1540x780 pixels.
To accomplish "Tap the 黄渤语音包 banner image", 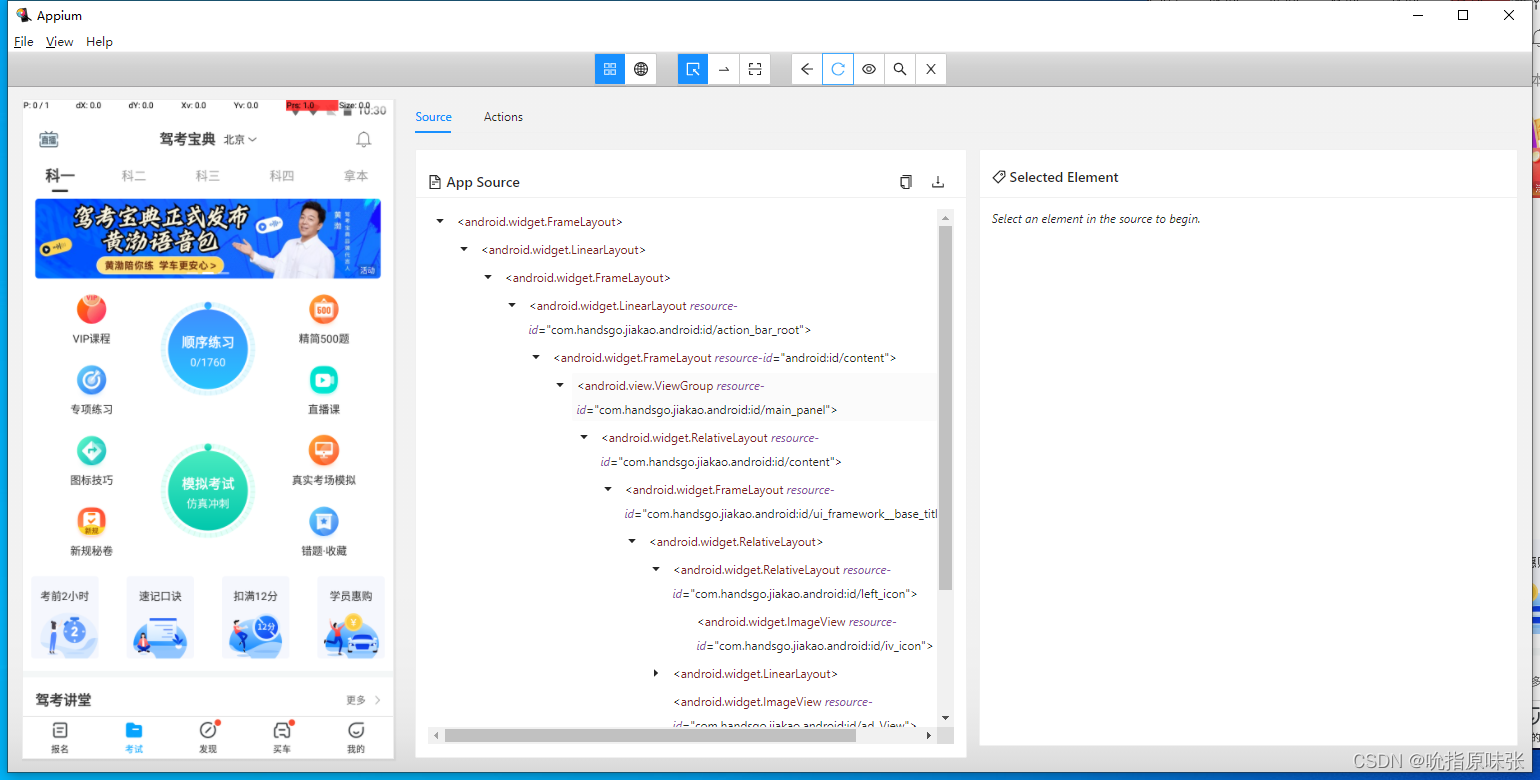I will point(208,238).
